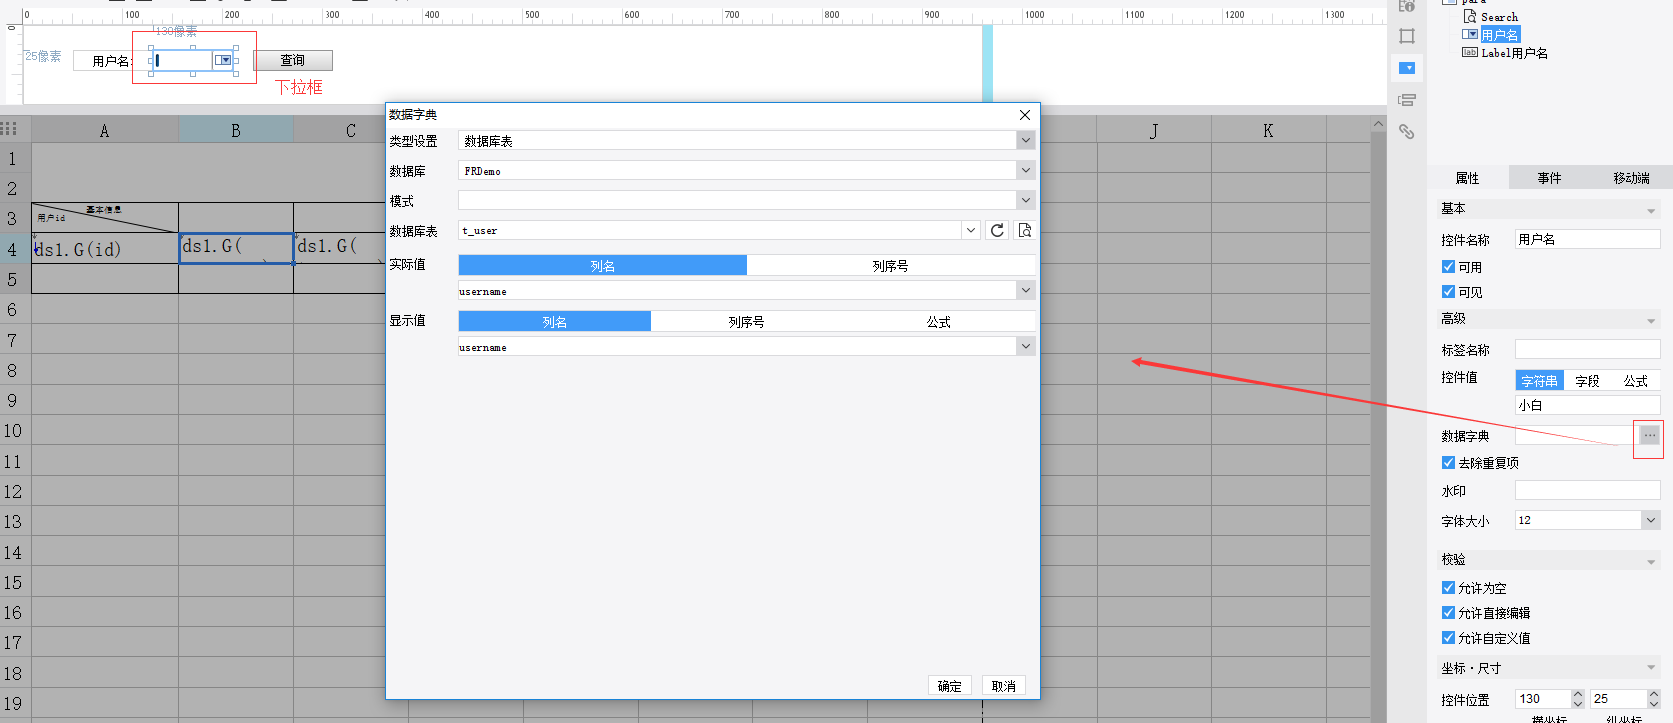Click the hyperlink chain sidebar icon
Image resolution: width=1673 pixels, height=723 pixels.
coord(1407,131)
